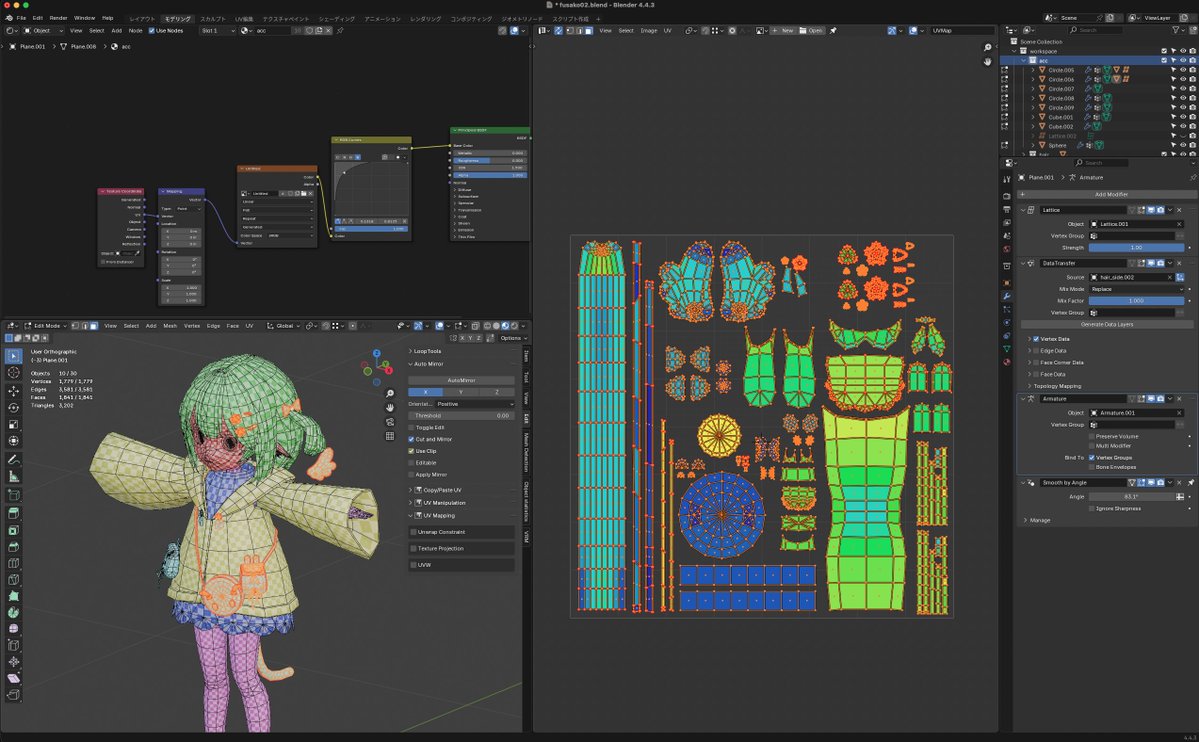The width and height of the screenshot is (1199, 742).
Task: Switch to the スカルプト workspace tab
Action: (x=213, y=18)
